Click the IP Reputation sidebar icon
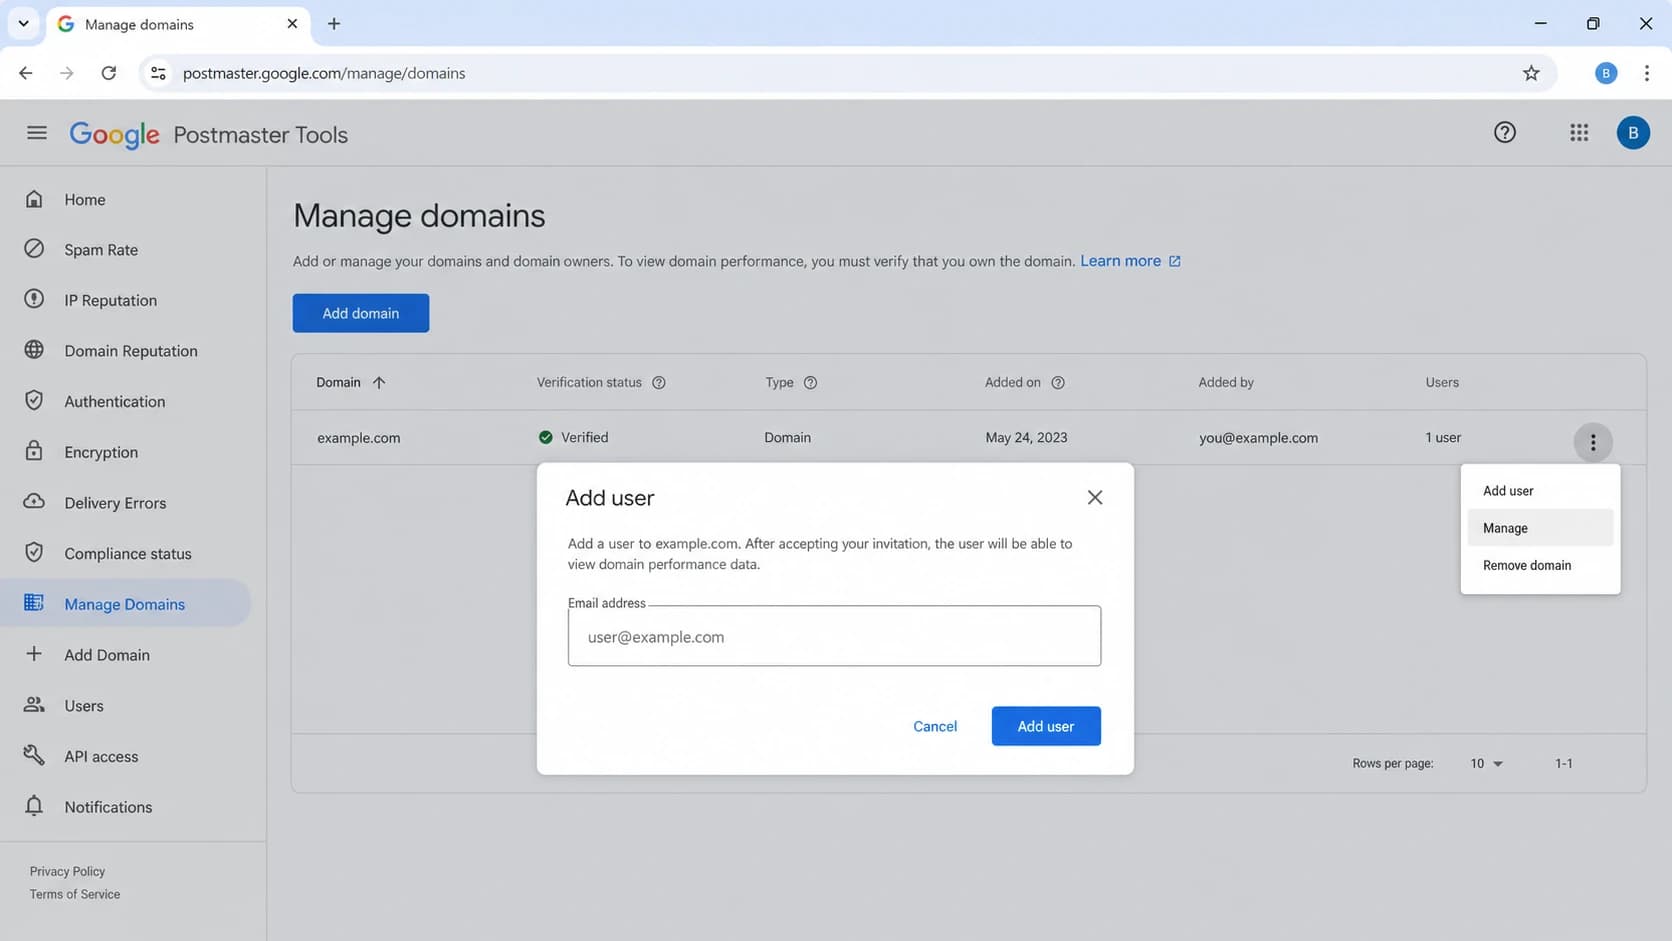Screen dimensions: 1672x941 point(34,299)
